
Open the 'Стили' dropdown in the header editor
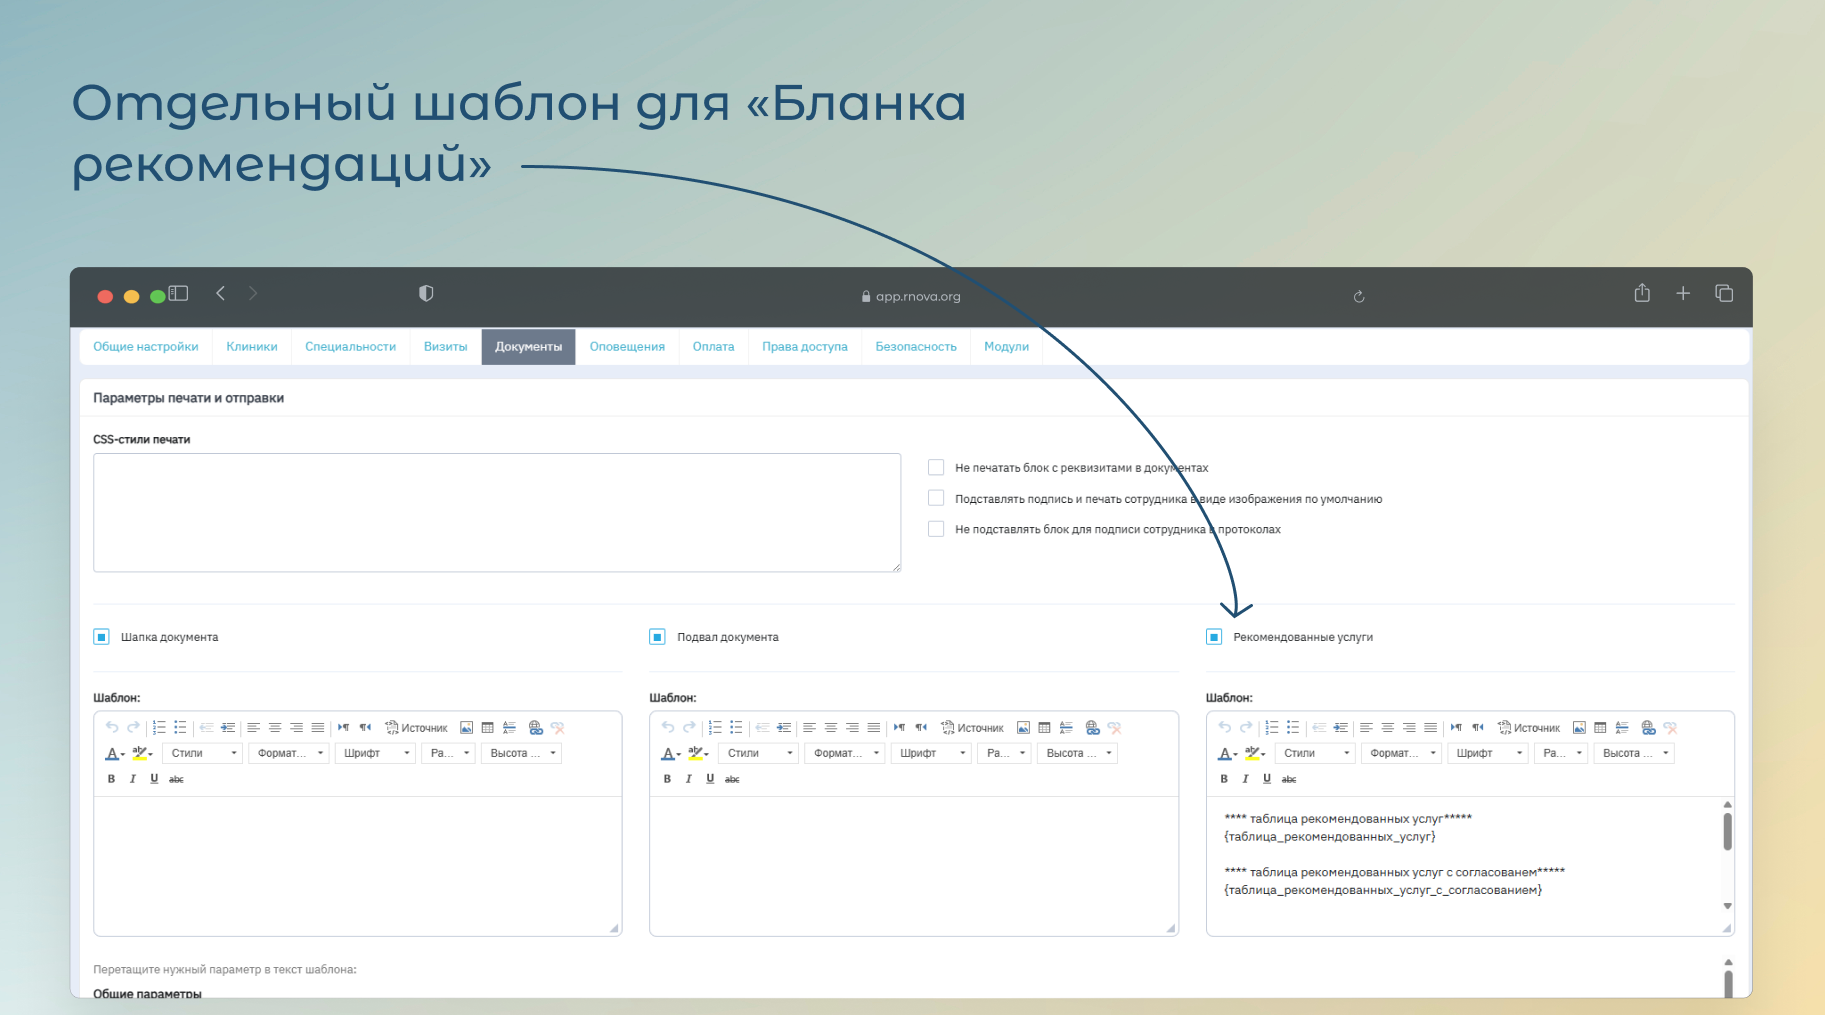click(203, 753)
